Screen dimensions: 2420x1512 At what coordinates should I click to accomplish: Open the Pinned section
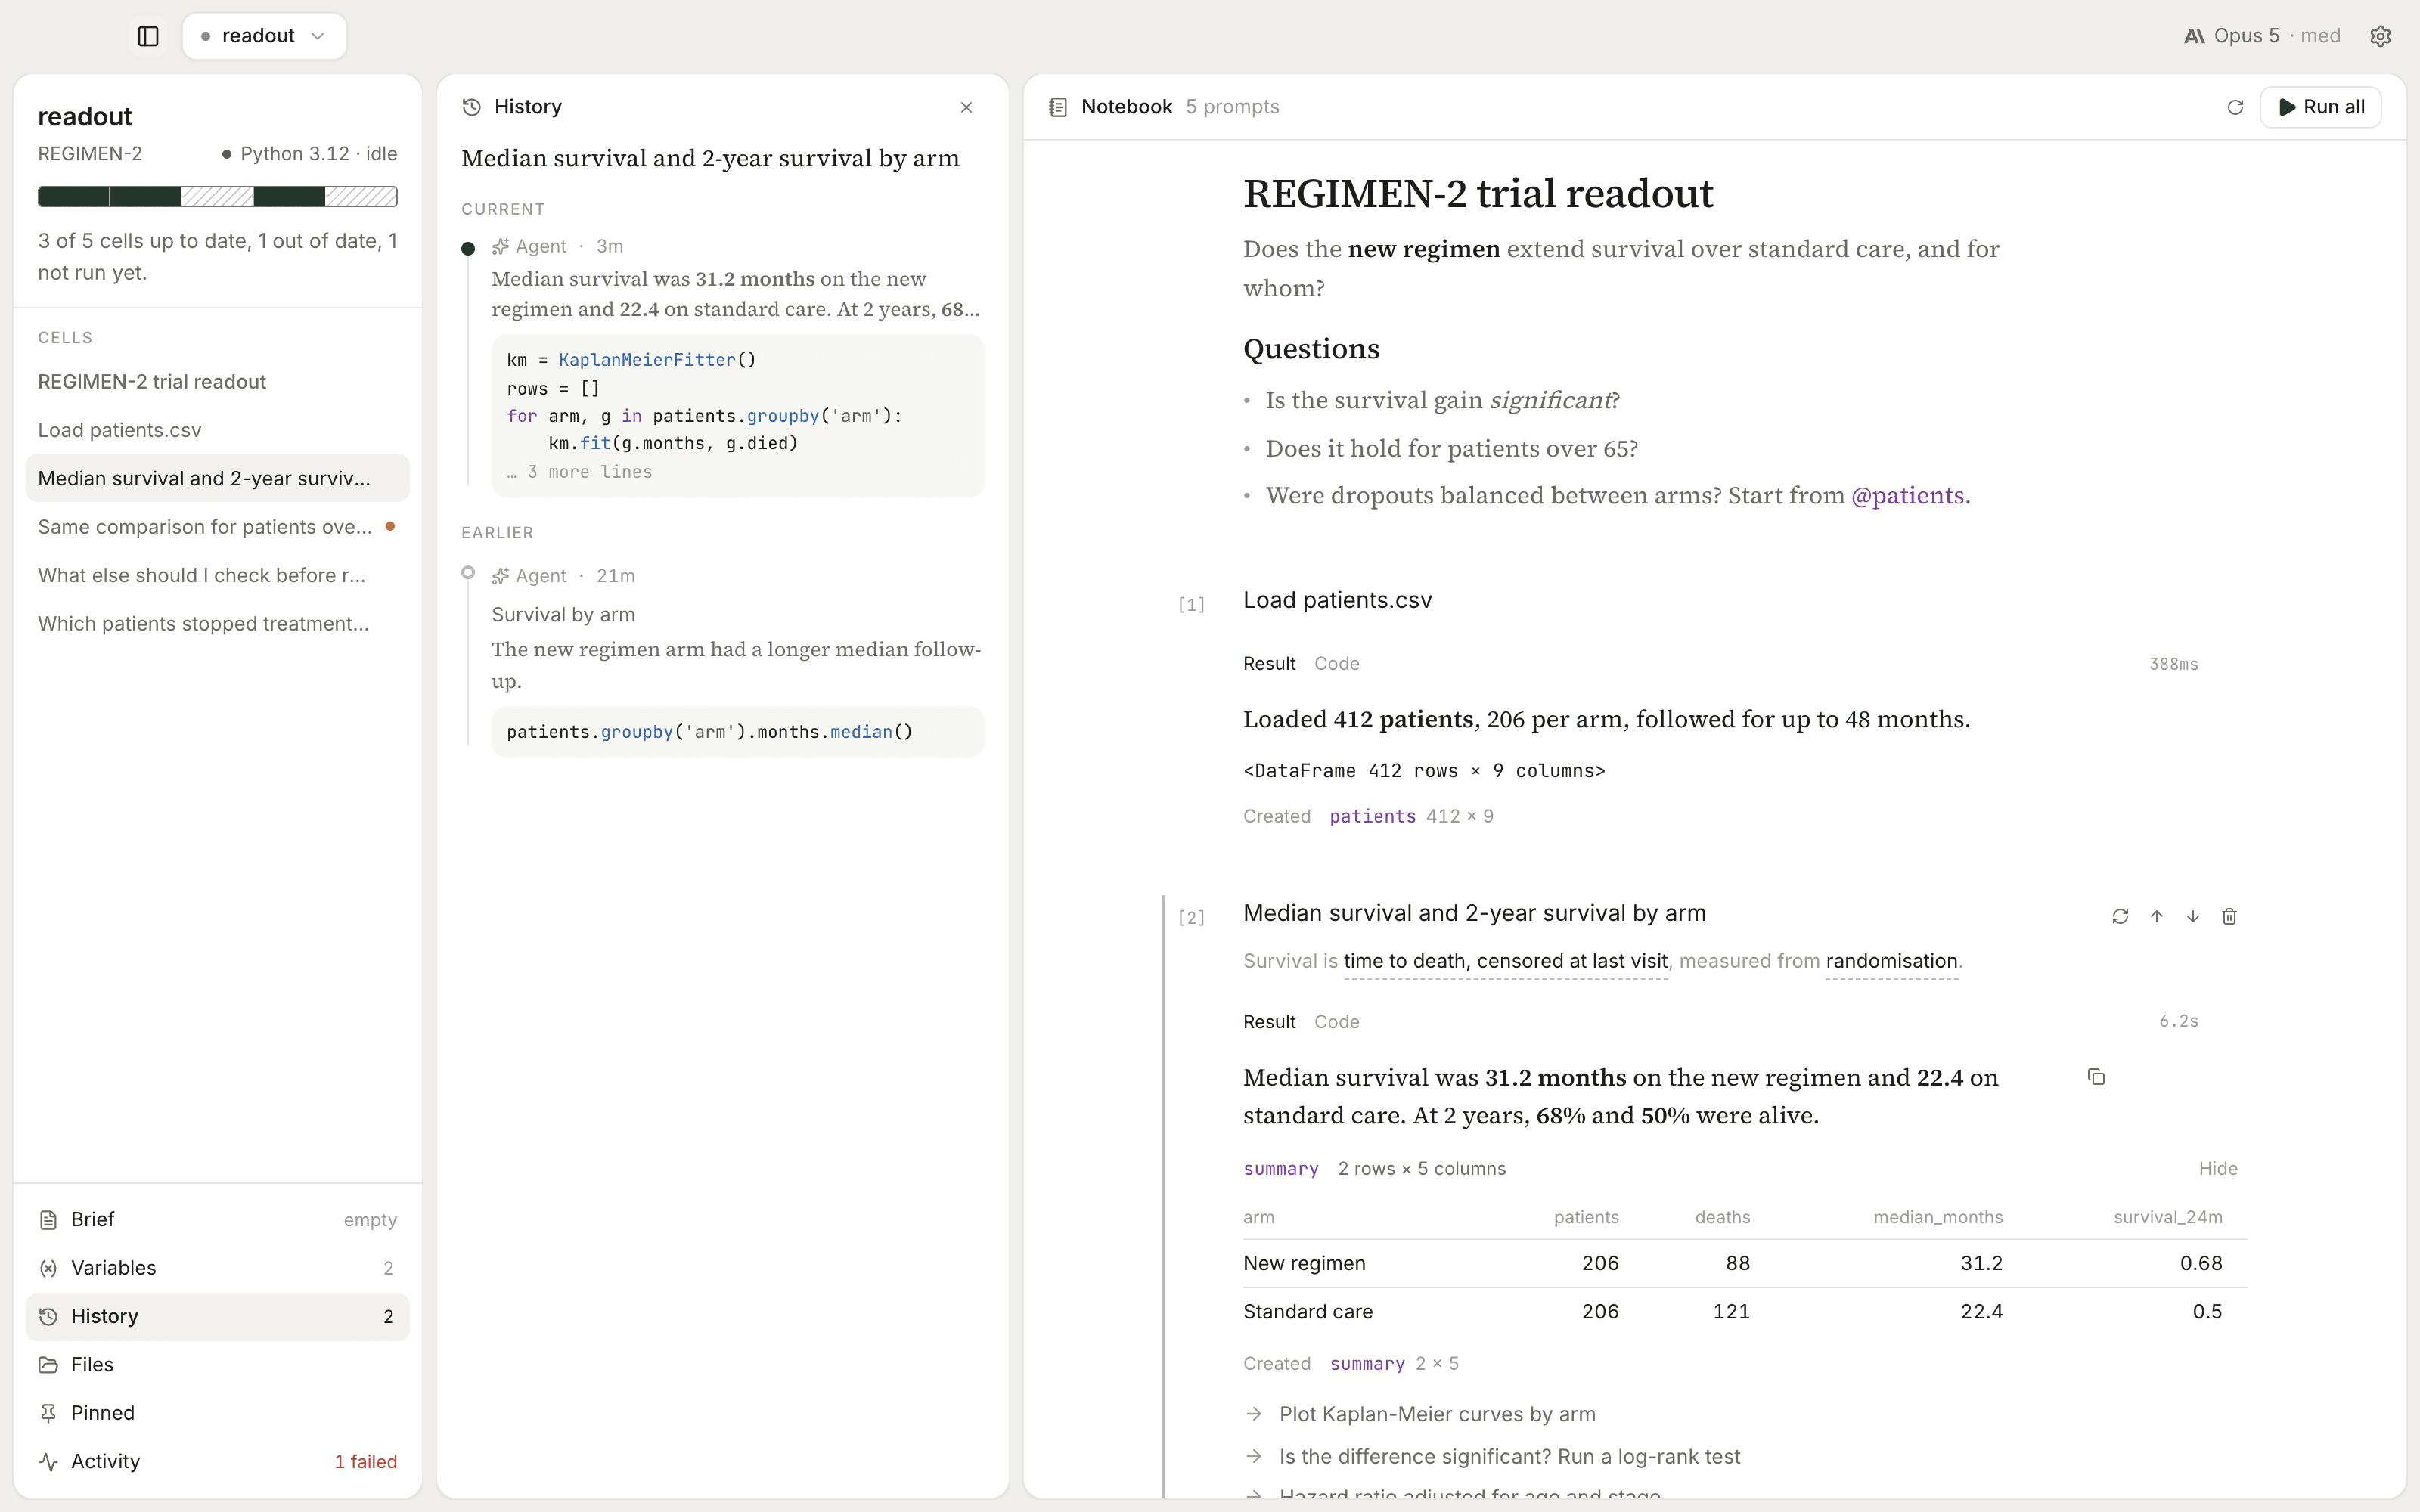(x=217, y=1413)
